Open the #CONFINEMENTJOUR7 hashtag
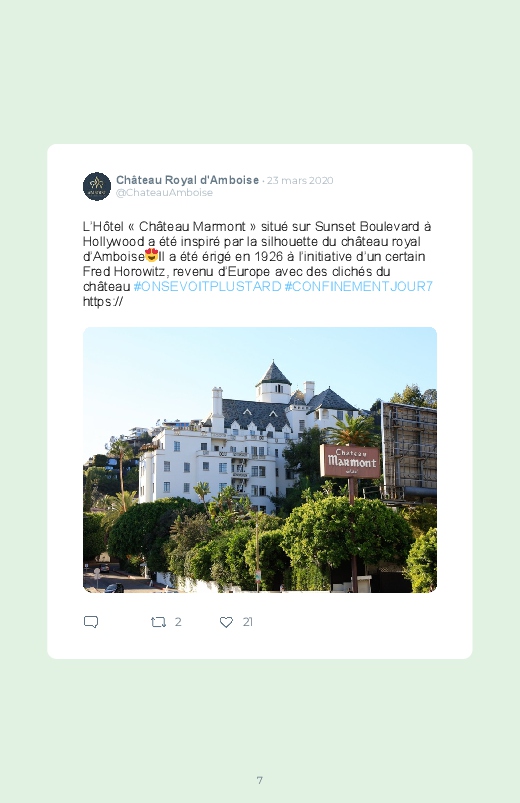Screen dimensions: 520x803 coord(359,286)
